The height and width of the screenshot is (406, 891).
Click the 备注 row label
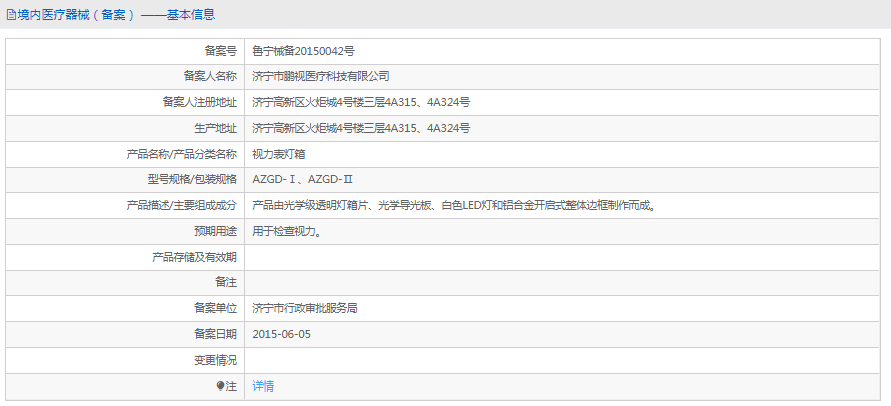point(225,284)
